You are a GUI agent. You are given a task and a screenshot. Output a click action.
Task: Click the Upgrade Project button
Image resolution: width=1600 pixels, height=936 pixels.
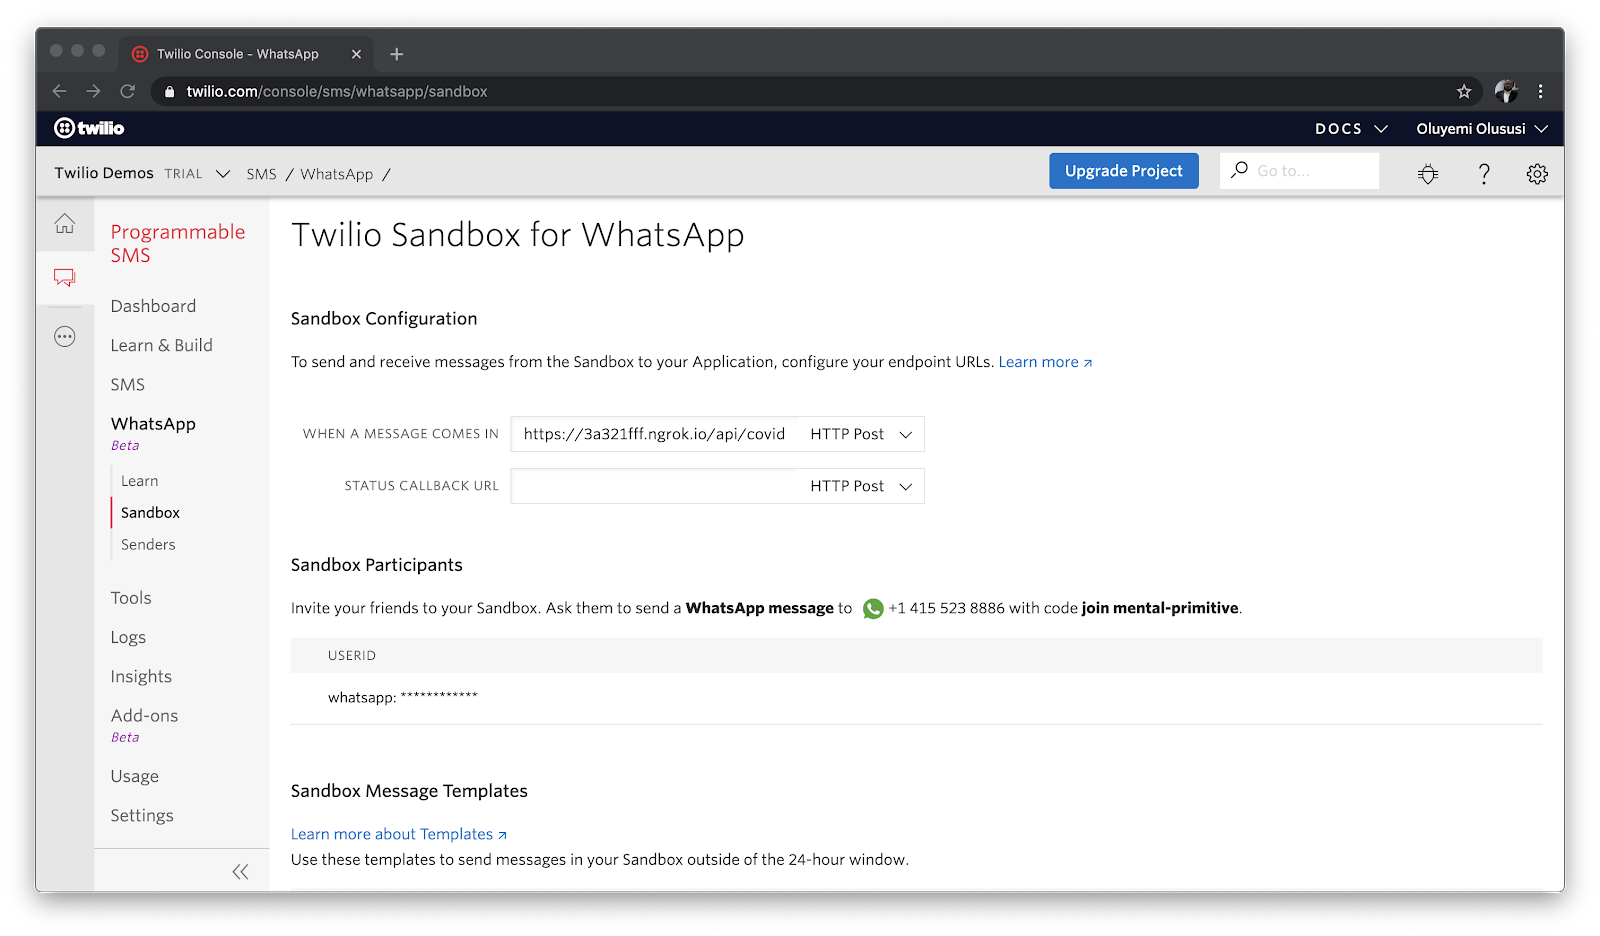pyautogui.click(x=1124, y=171)
